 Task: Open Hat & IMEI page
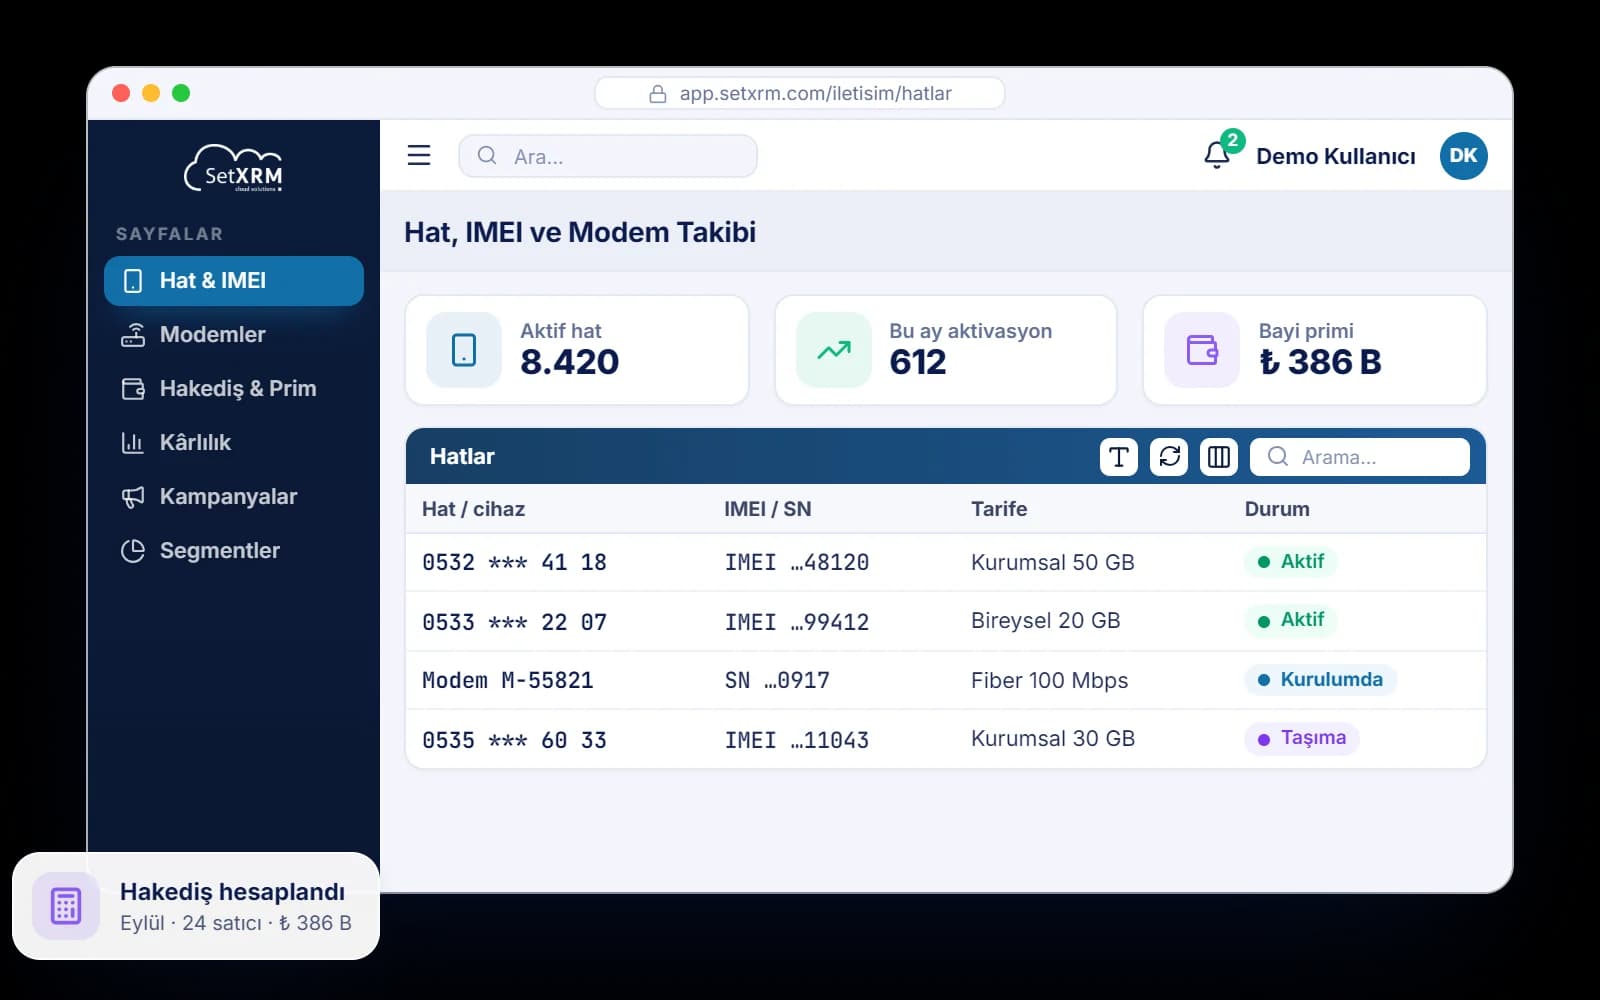(x=234, y=281)
